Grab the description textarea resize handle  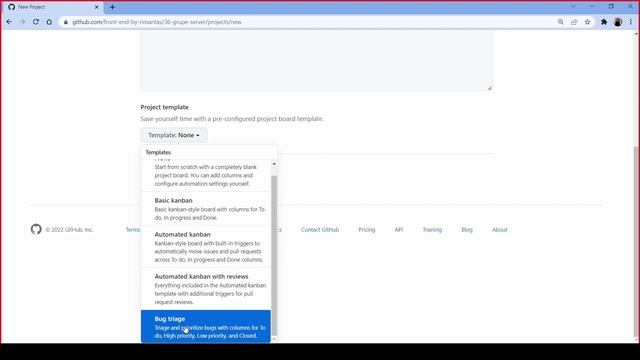[489, 88]
